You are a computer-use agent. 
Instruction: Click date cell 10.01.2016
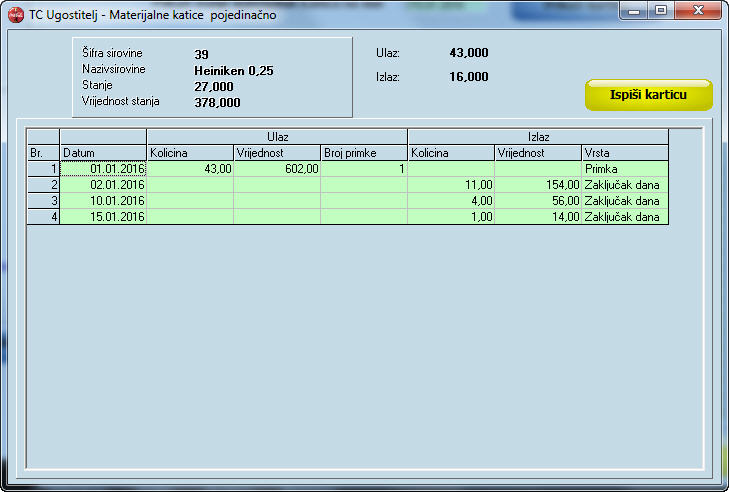point(103,200)
